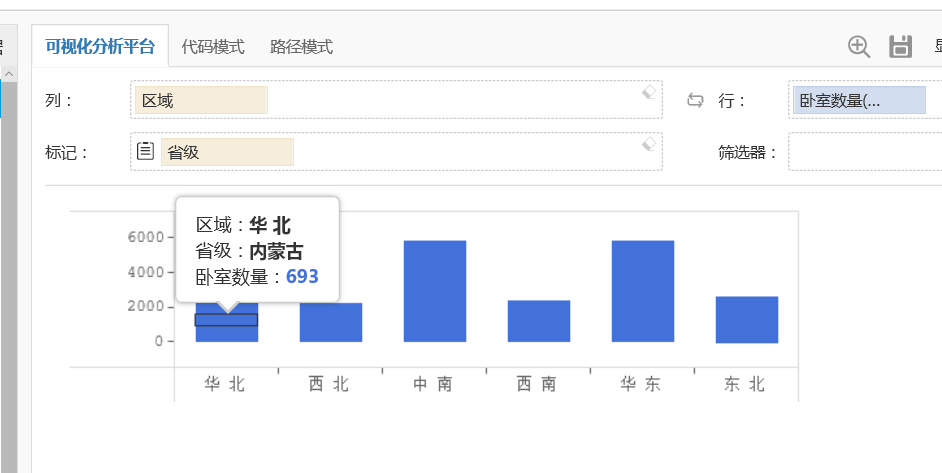Click the scroll-up arrow on left panel
Image resolution: width=942 pixels, height=473 pixels.
point(7,75)
